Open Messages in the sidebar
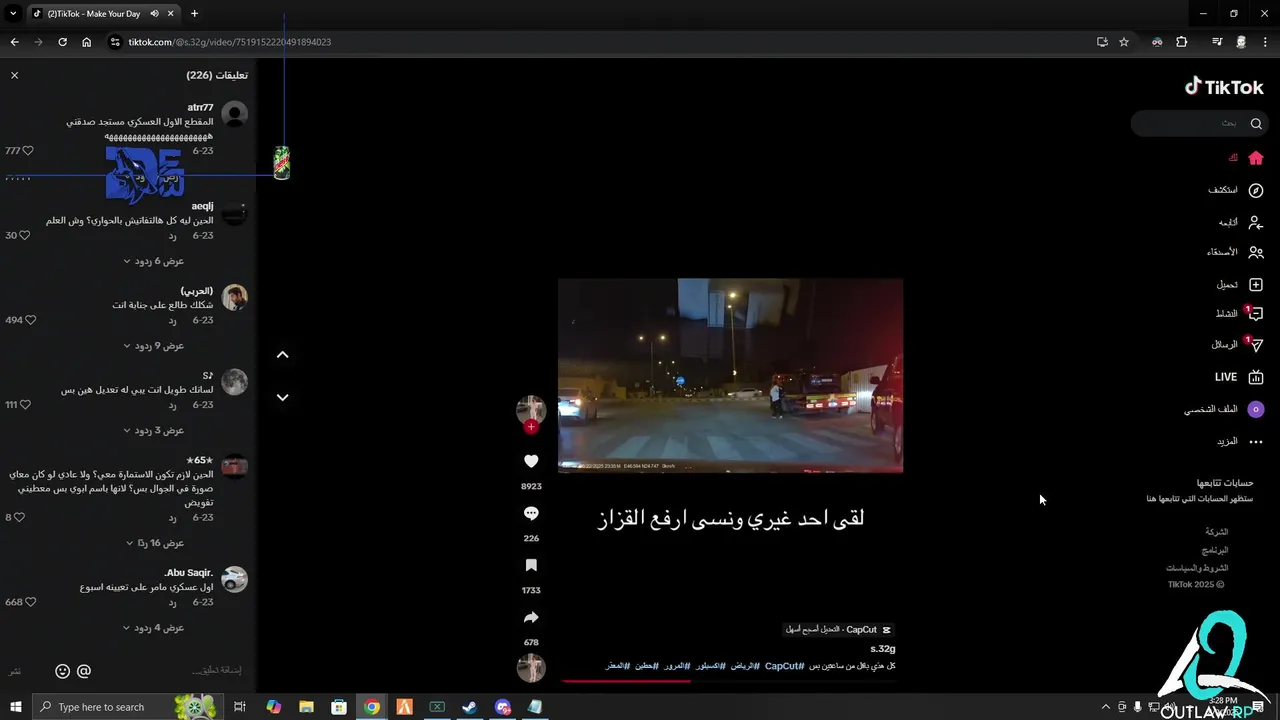Screen dimensions: 1280x720 click(x=1237, y=345)
